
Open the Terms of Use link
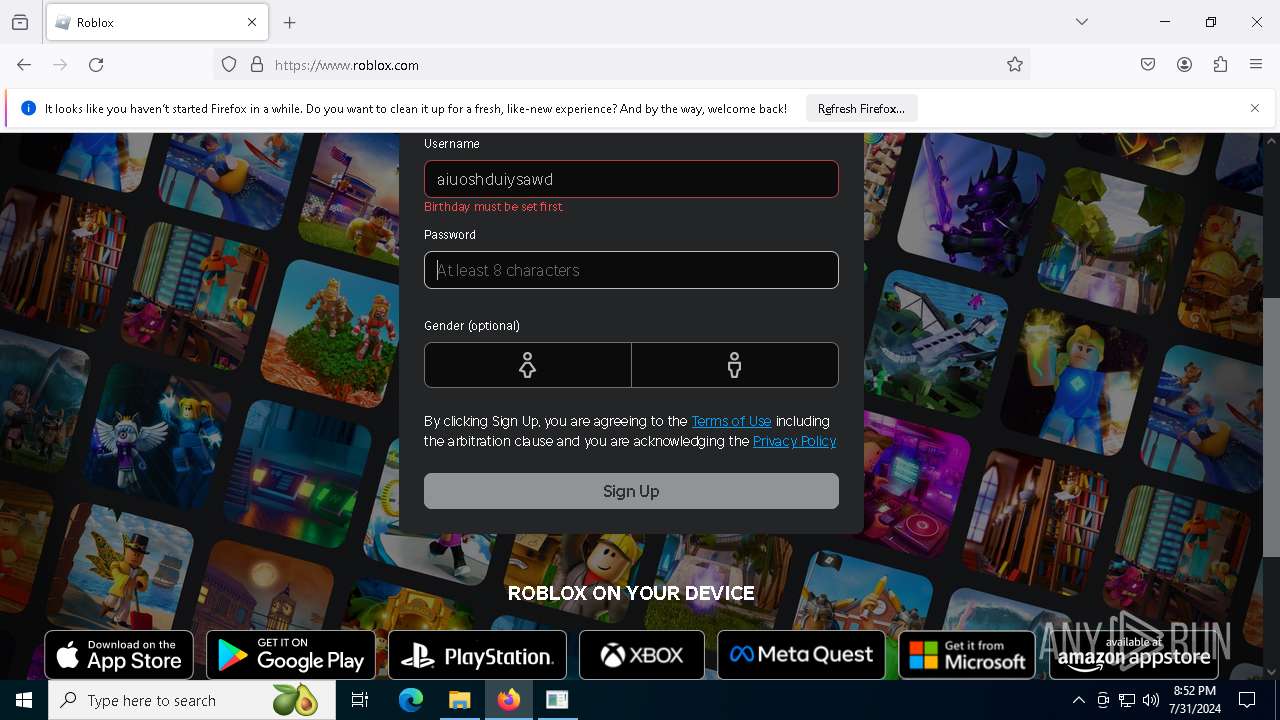coord(731,421)
